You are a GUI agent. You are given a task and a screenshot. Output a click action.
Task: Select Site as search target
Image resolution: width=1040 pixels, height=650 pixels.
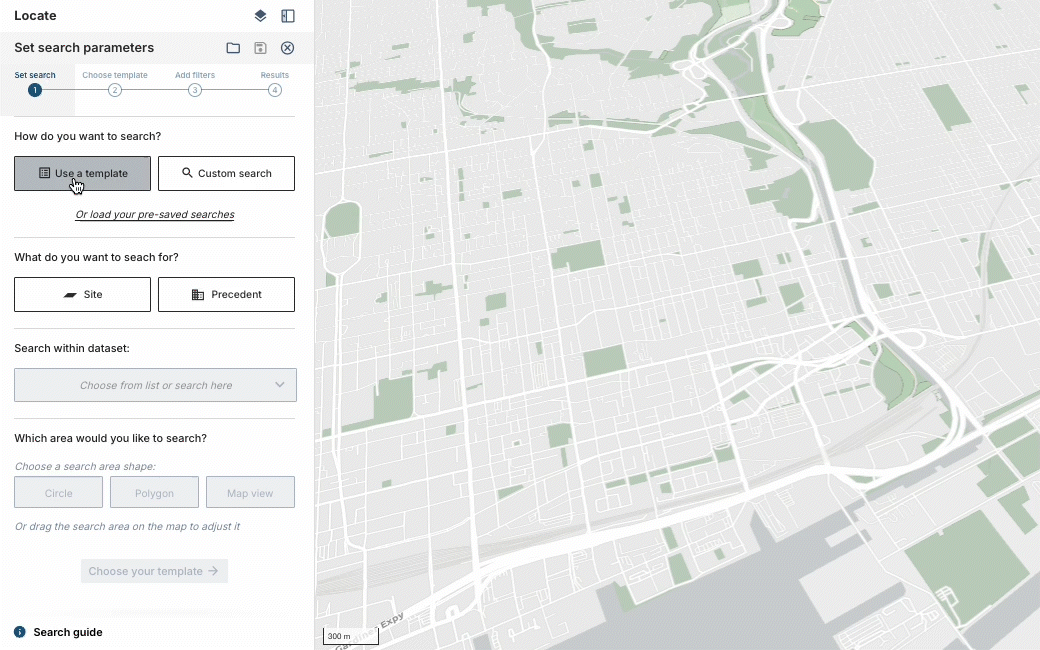[x=82, y=295]
